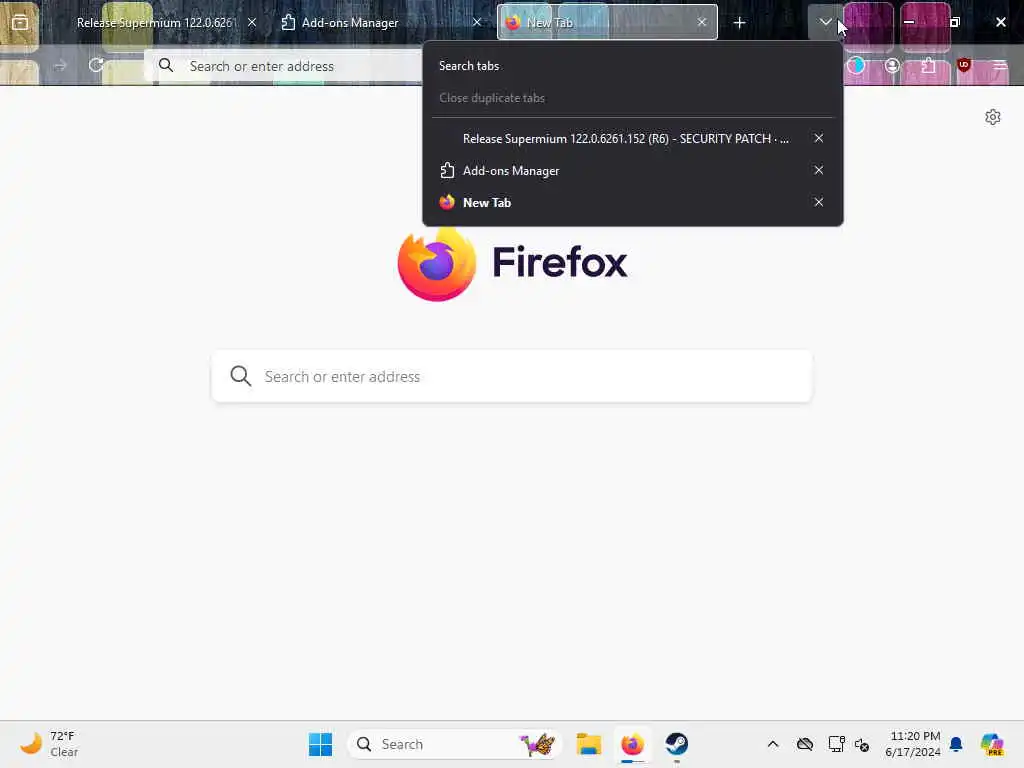Open notification bell on taskbar

pyautogui.click(x=956, y=744)
